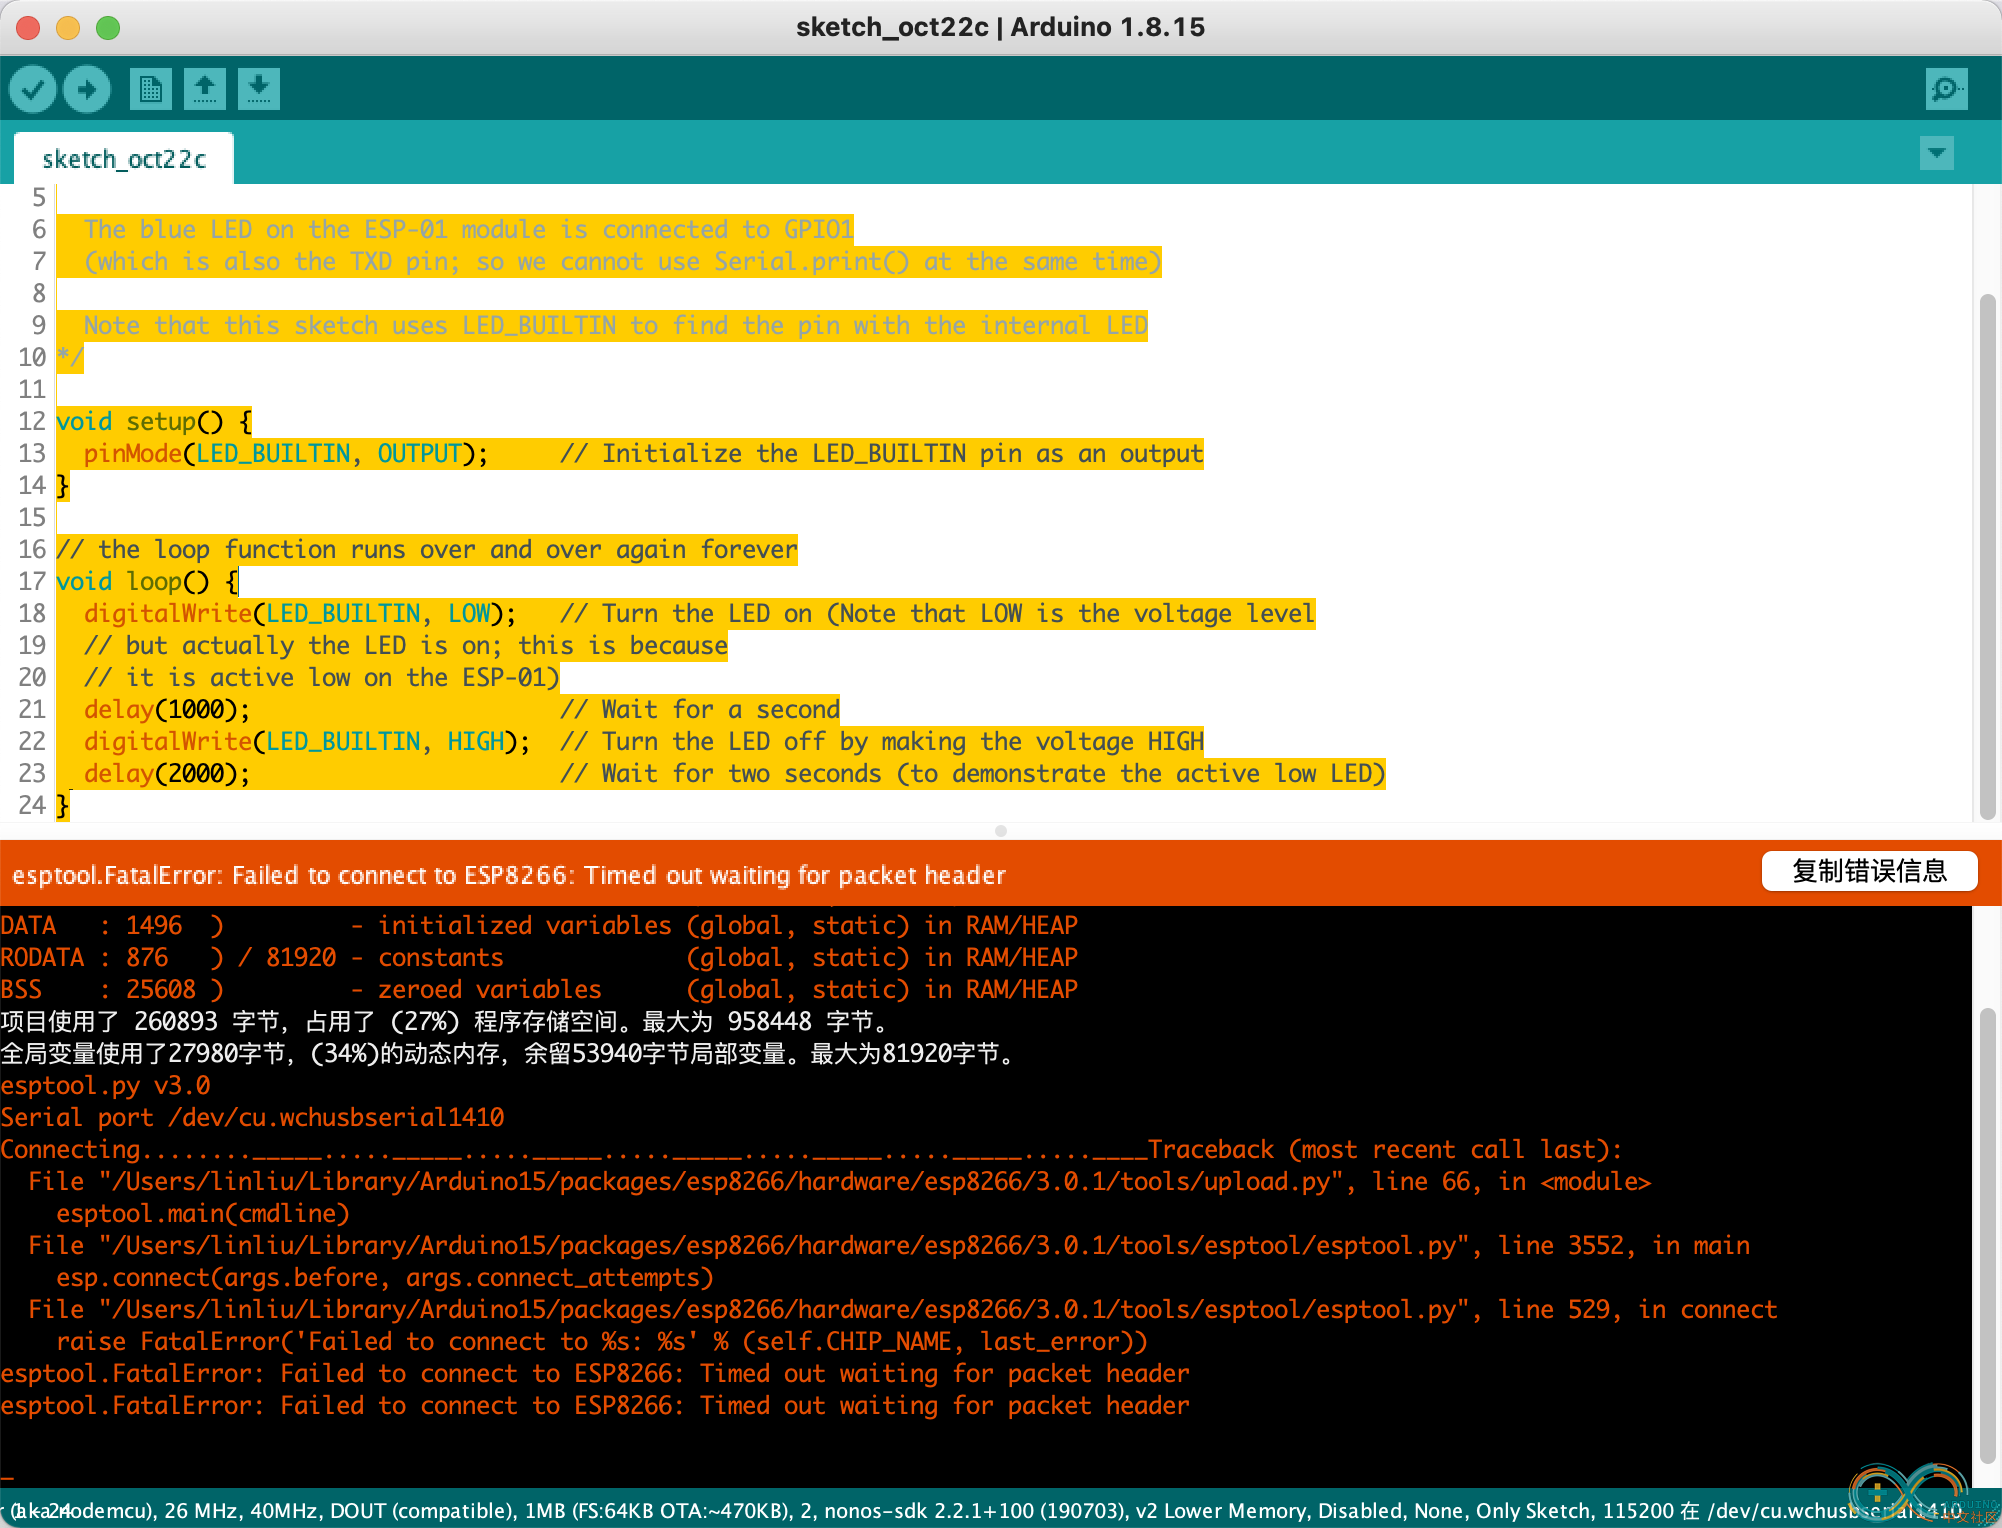This screenshot has width=2002, height=1528.
Task: Expand the tab options dropdown arrow
Action: [1937, 153]
